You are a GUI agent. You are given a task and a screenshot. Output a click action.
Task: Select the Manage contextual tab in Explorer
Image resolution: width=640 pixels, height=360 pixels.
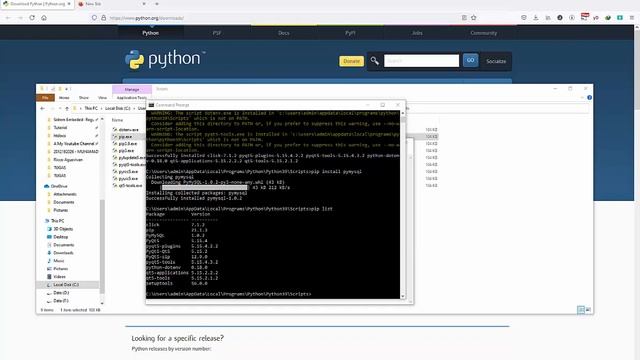click(x=132, y=89)
